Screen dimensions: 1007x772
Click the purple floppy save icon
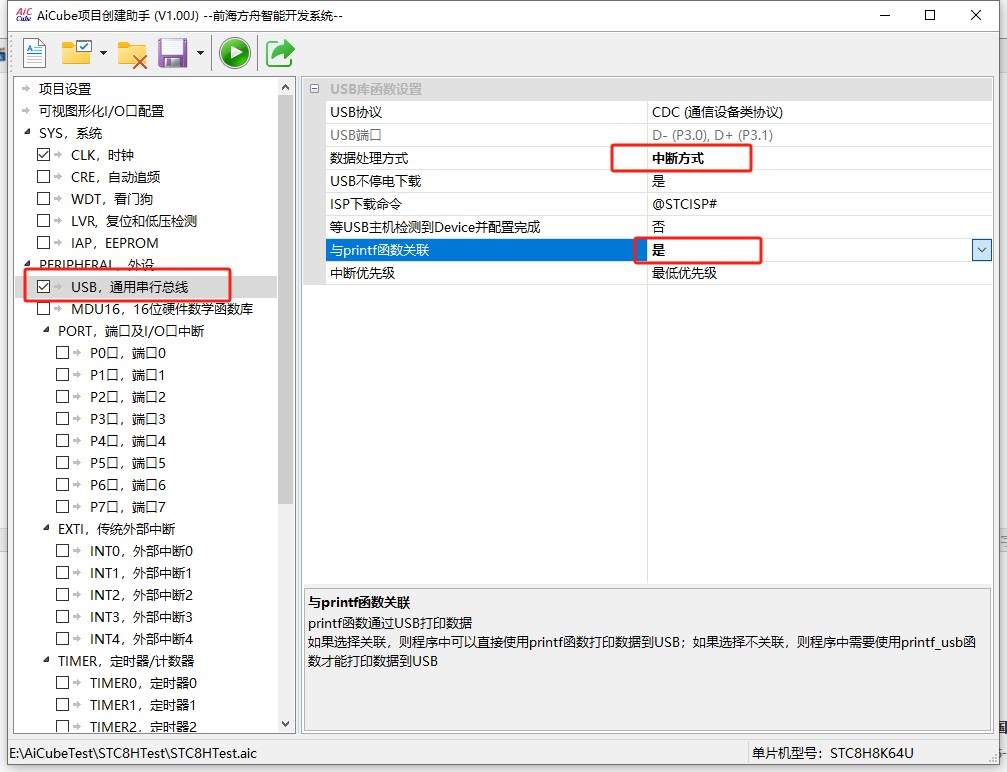point(174,53)
